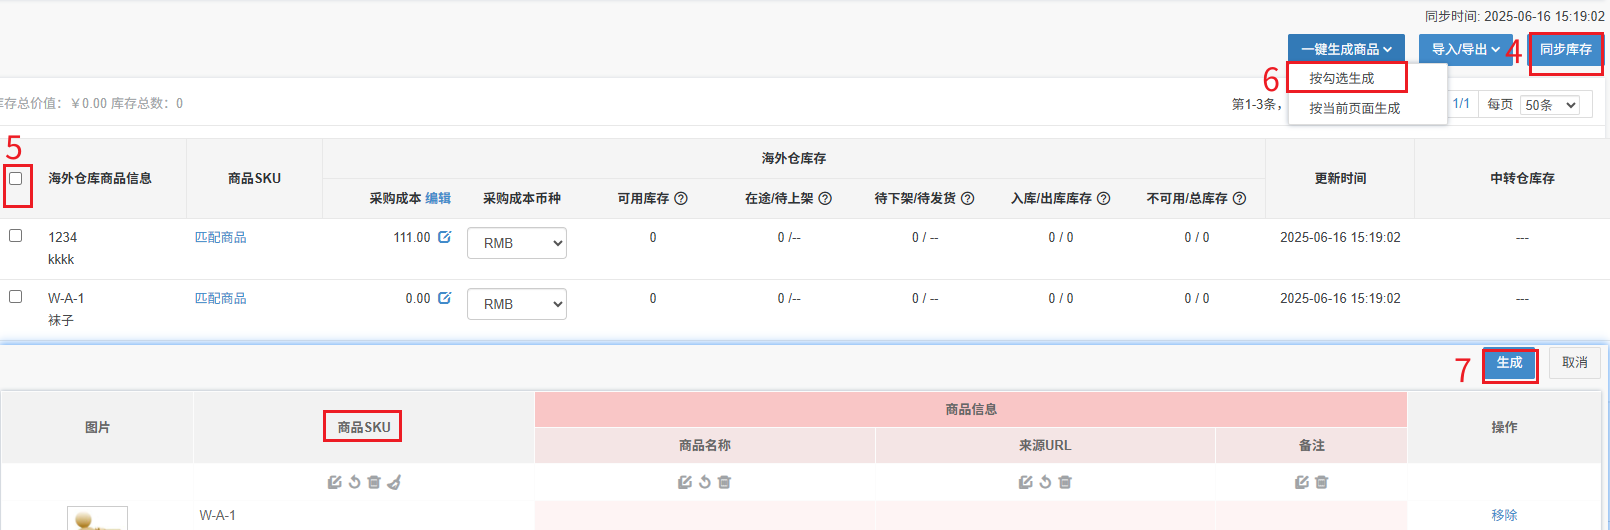Click 编辑 link beside 采购成本

tap(438, 198)
